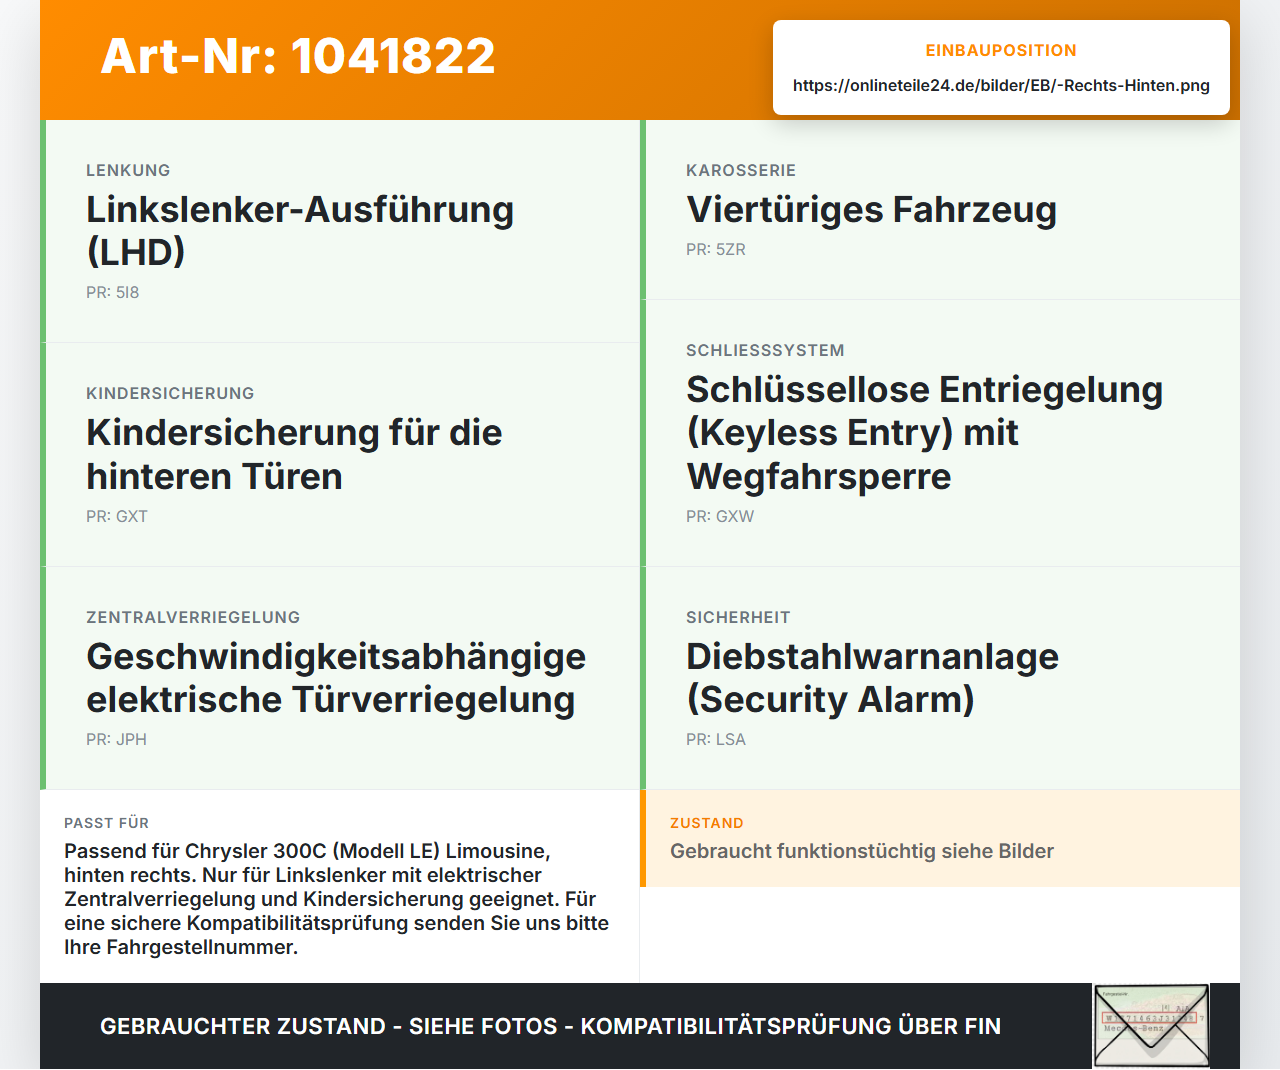
Task: Click the LENKUNG category label
Action: point(128,170)
